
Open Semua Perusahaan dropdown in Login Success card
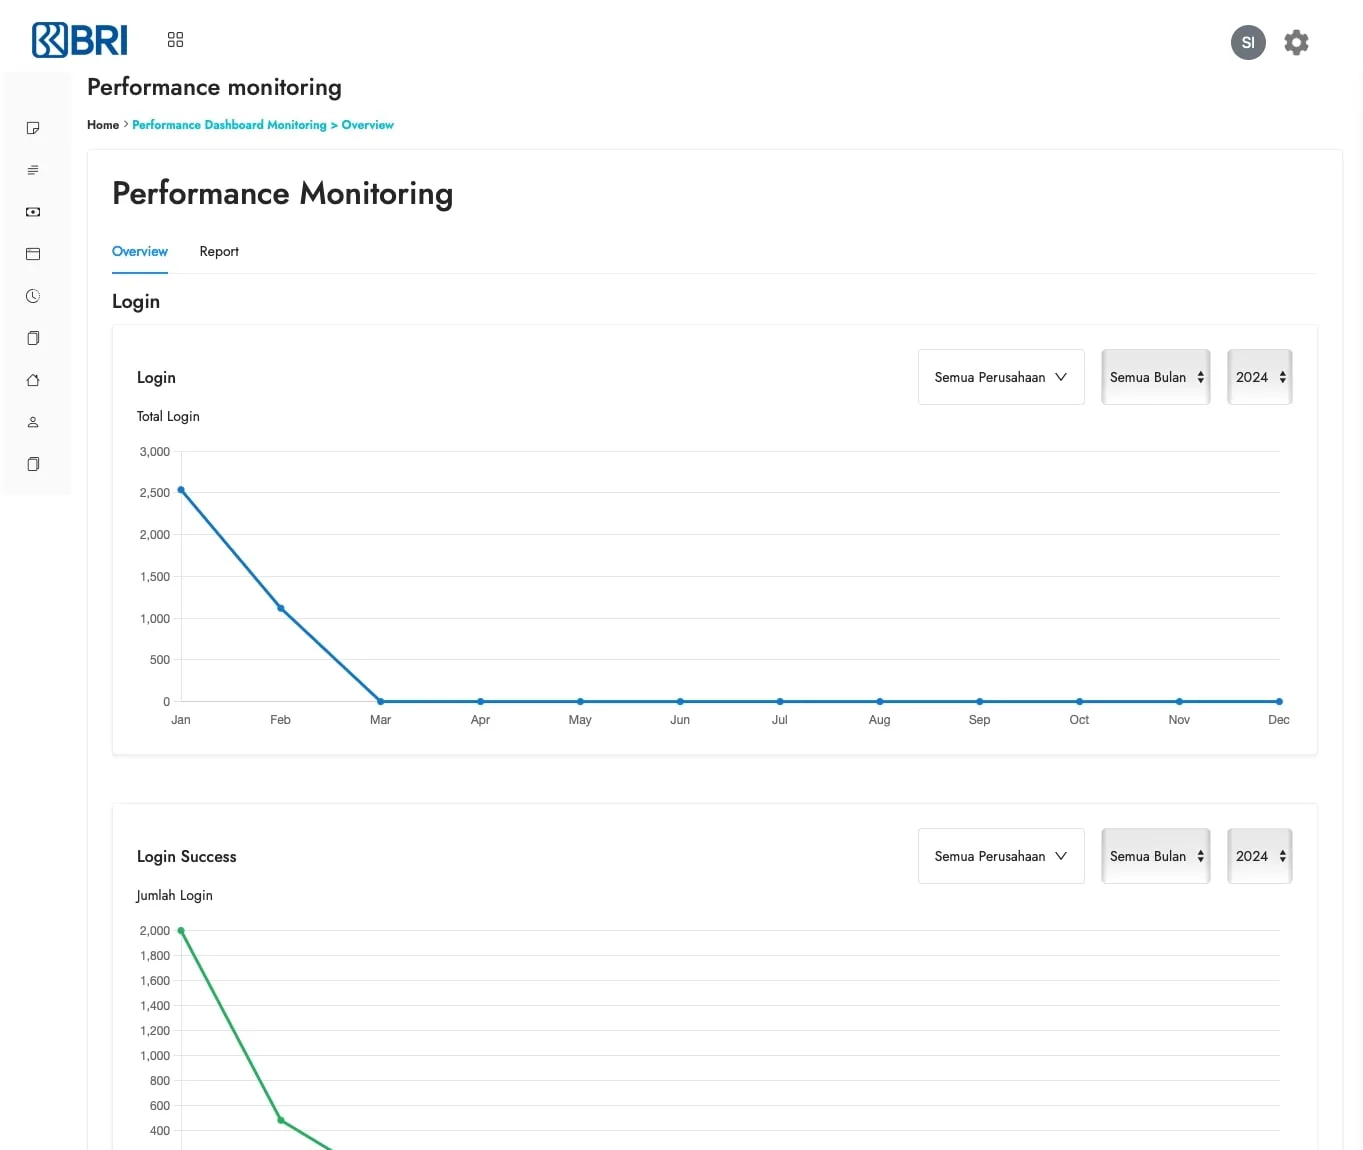click(1001, 856)
